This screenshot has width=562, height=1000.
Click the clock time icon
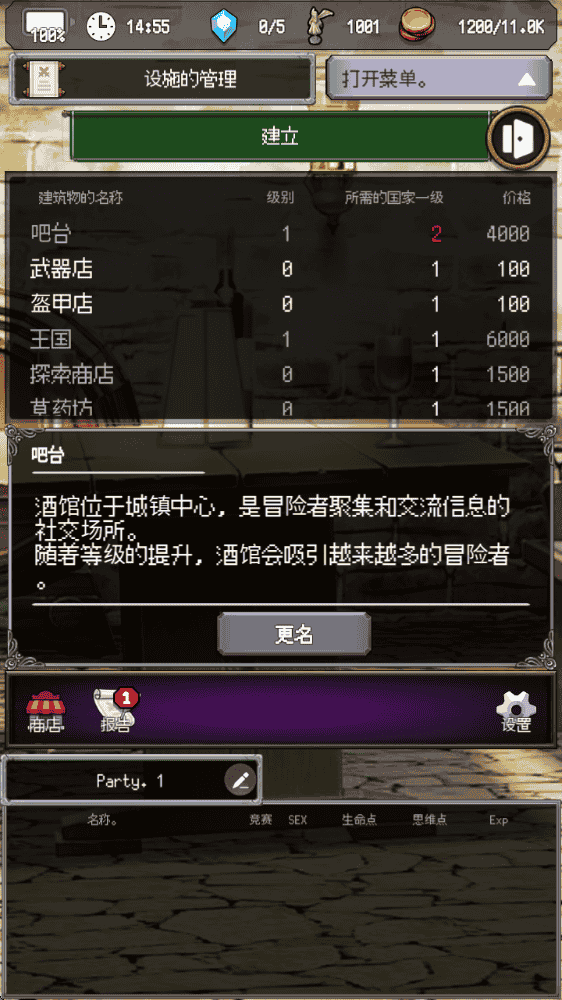pyautogui.click(x=101, y=27)
